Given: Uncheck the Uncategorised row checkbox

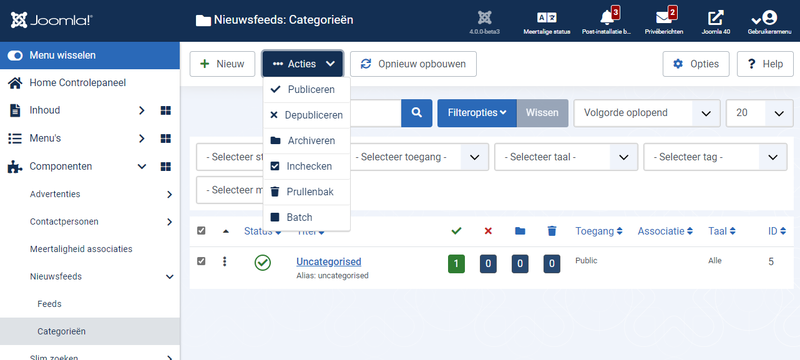Looking at the screenshot, I should [201, 261].
